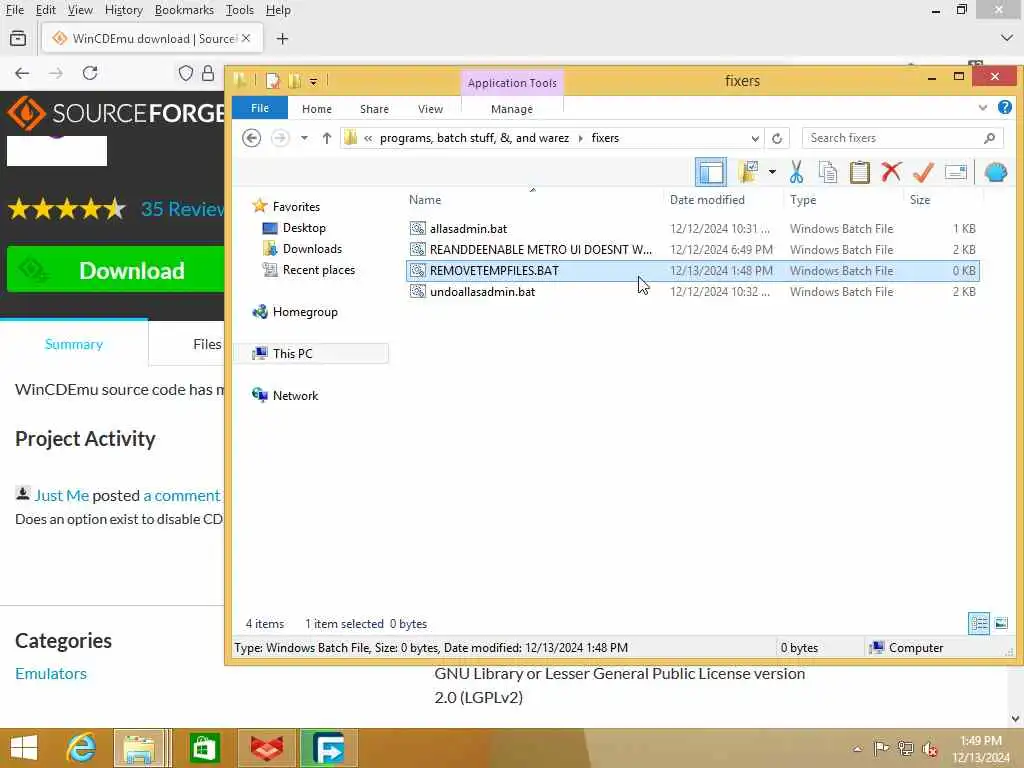
Task: Toggle the navigation pane layout button
Action: (x=711, y=172)
